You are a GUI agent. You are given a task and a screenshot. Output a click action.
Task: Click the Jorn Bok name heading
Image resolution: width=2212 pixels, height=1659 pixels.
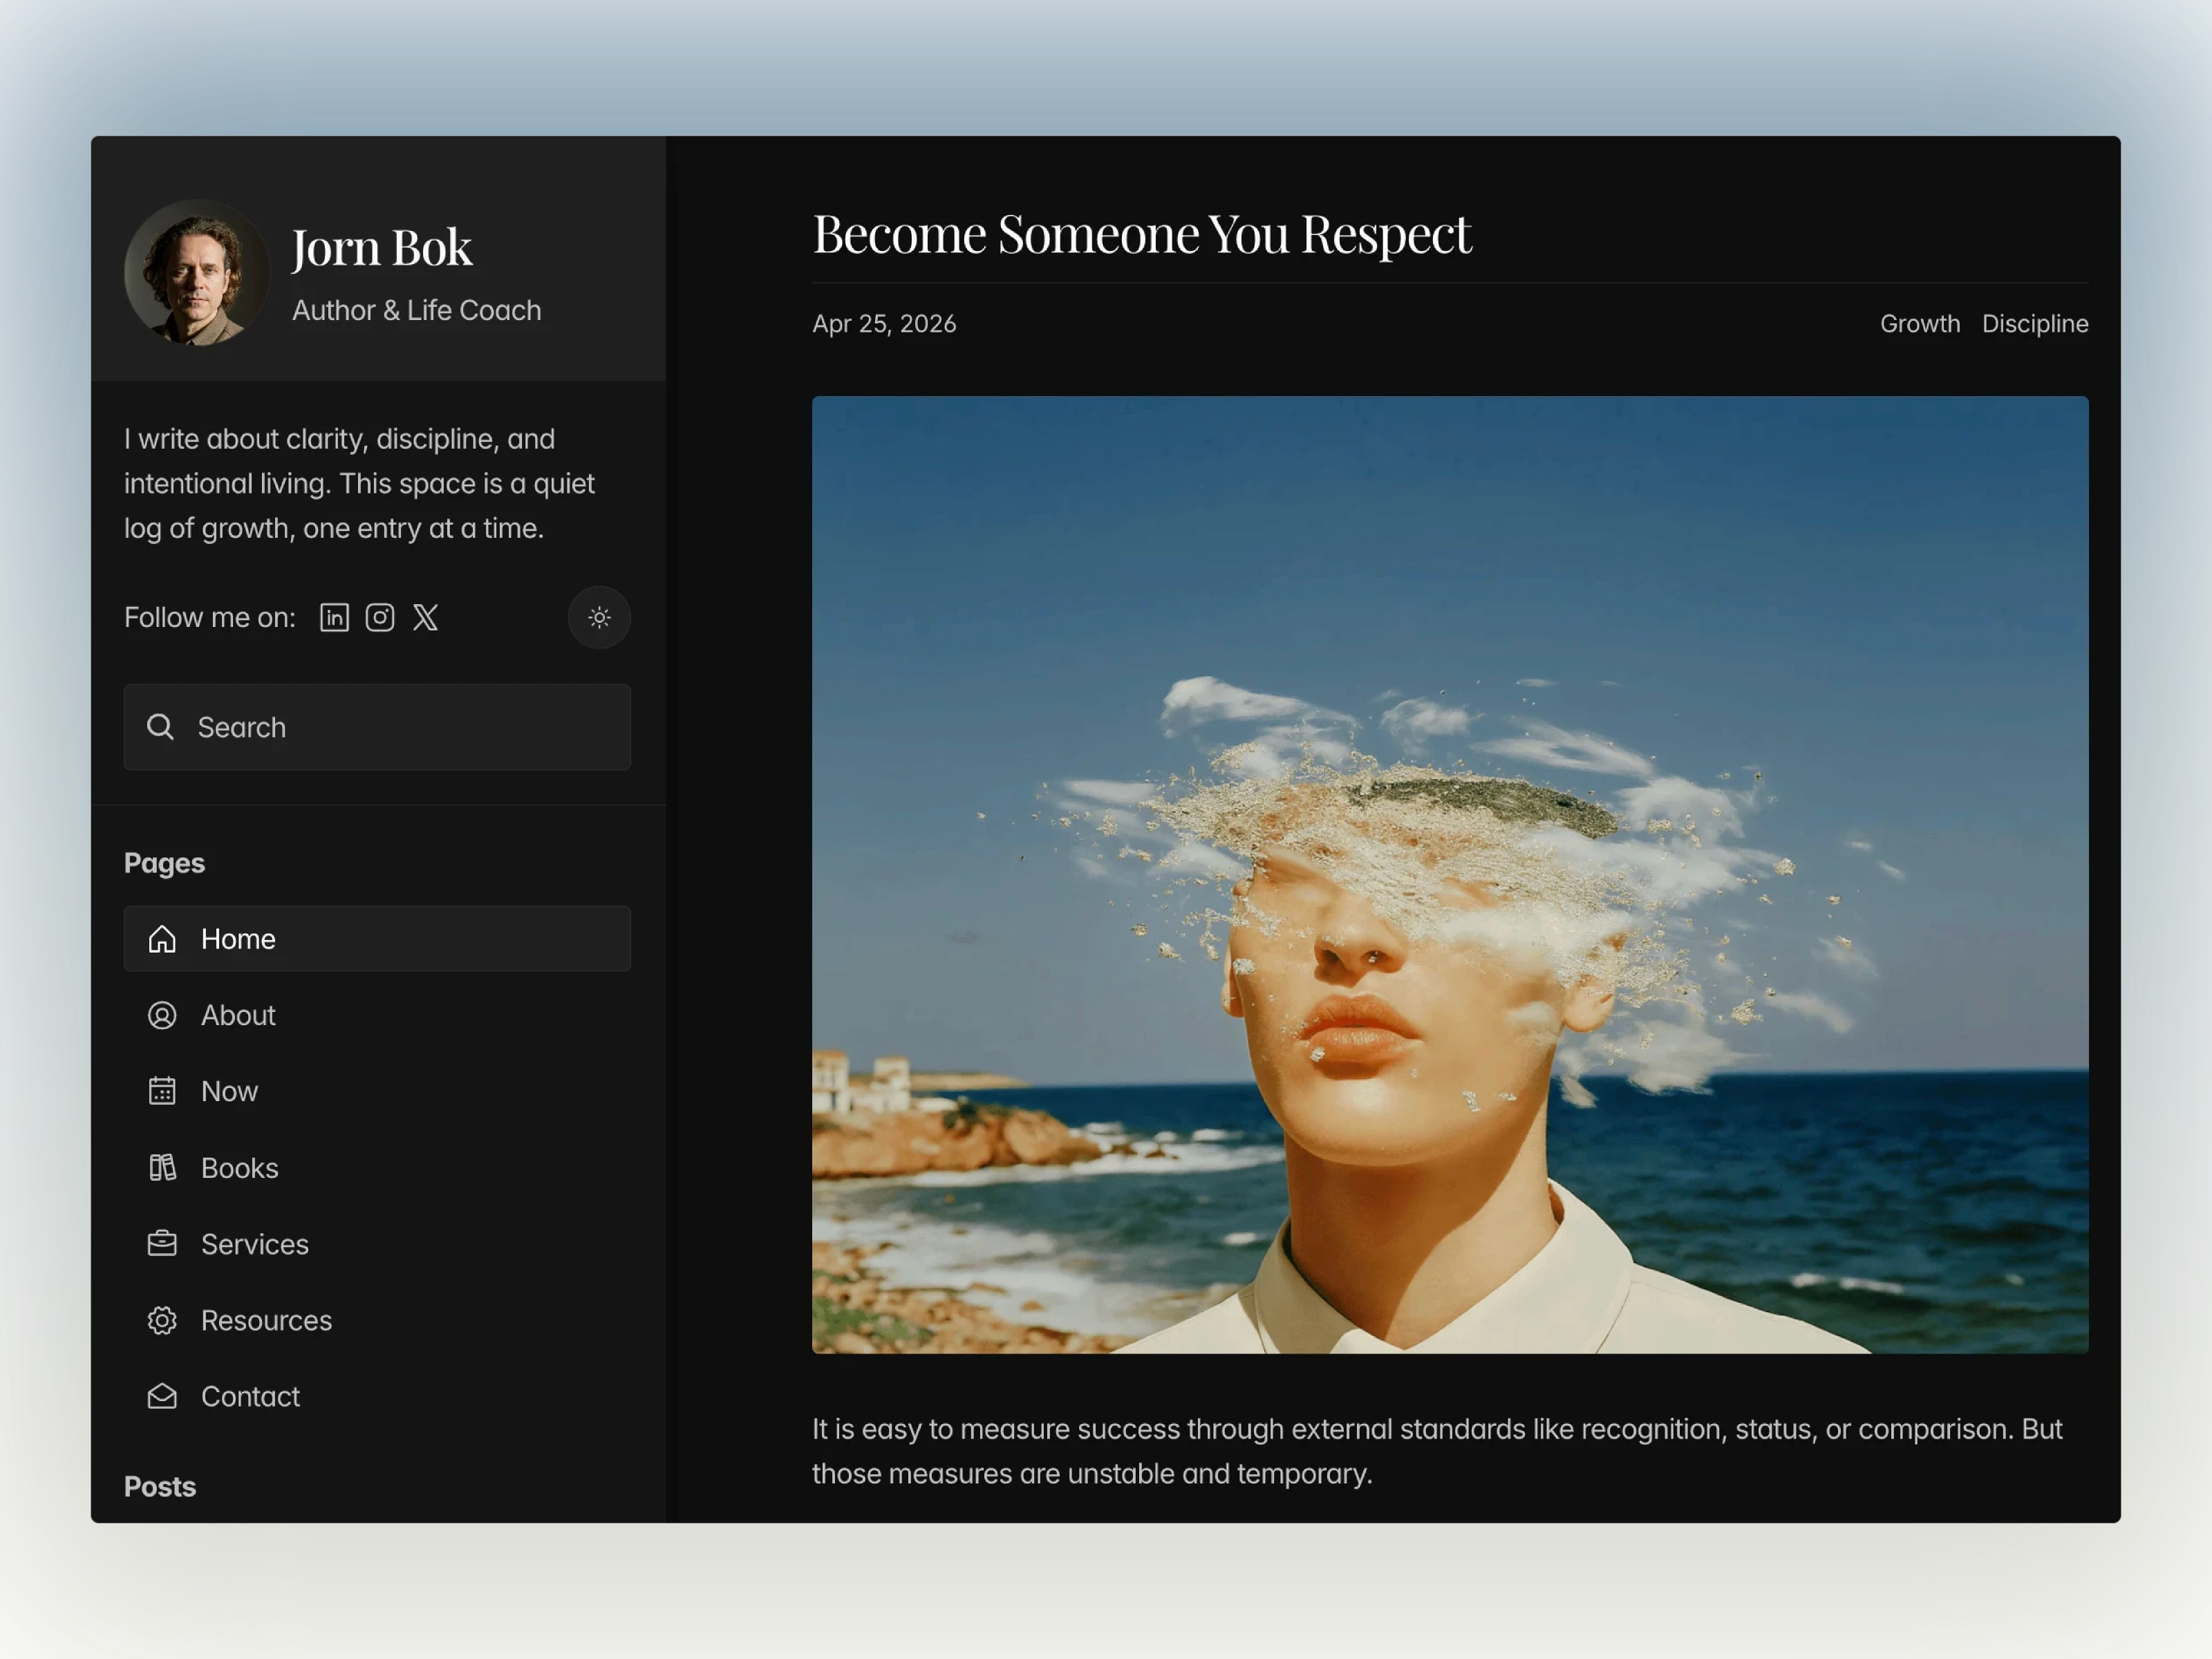point(382,247)
